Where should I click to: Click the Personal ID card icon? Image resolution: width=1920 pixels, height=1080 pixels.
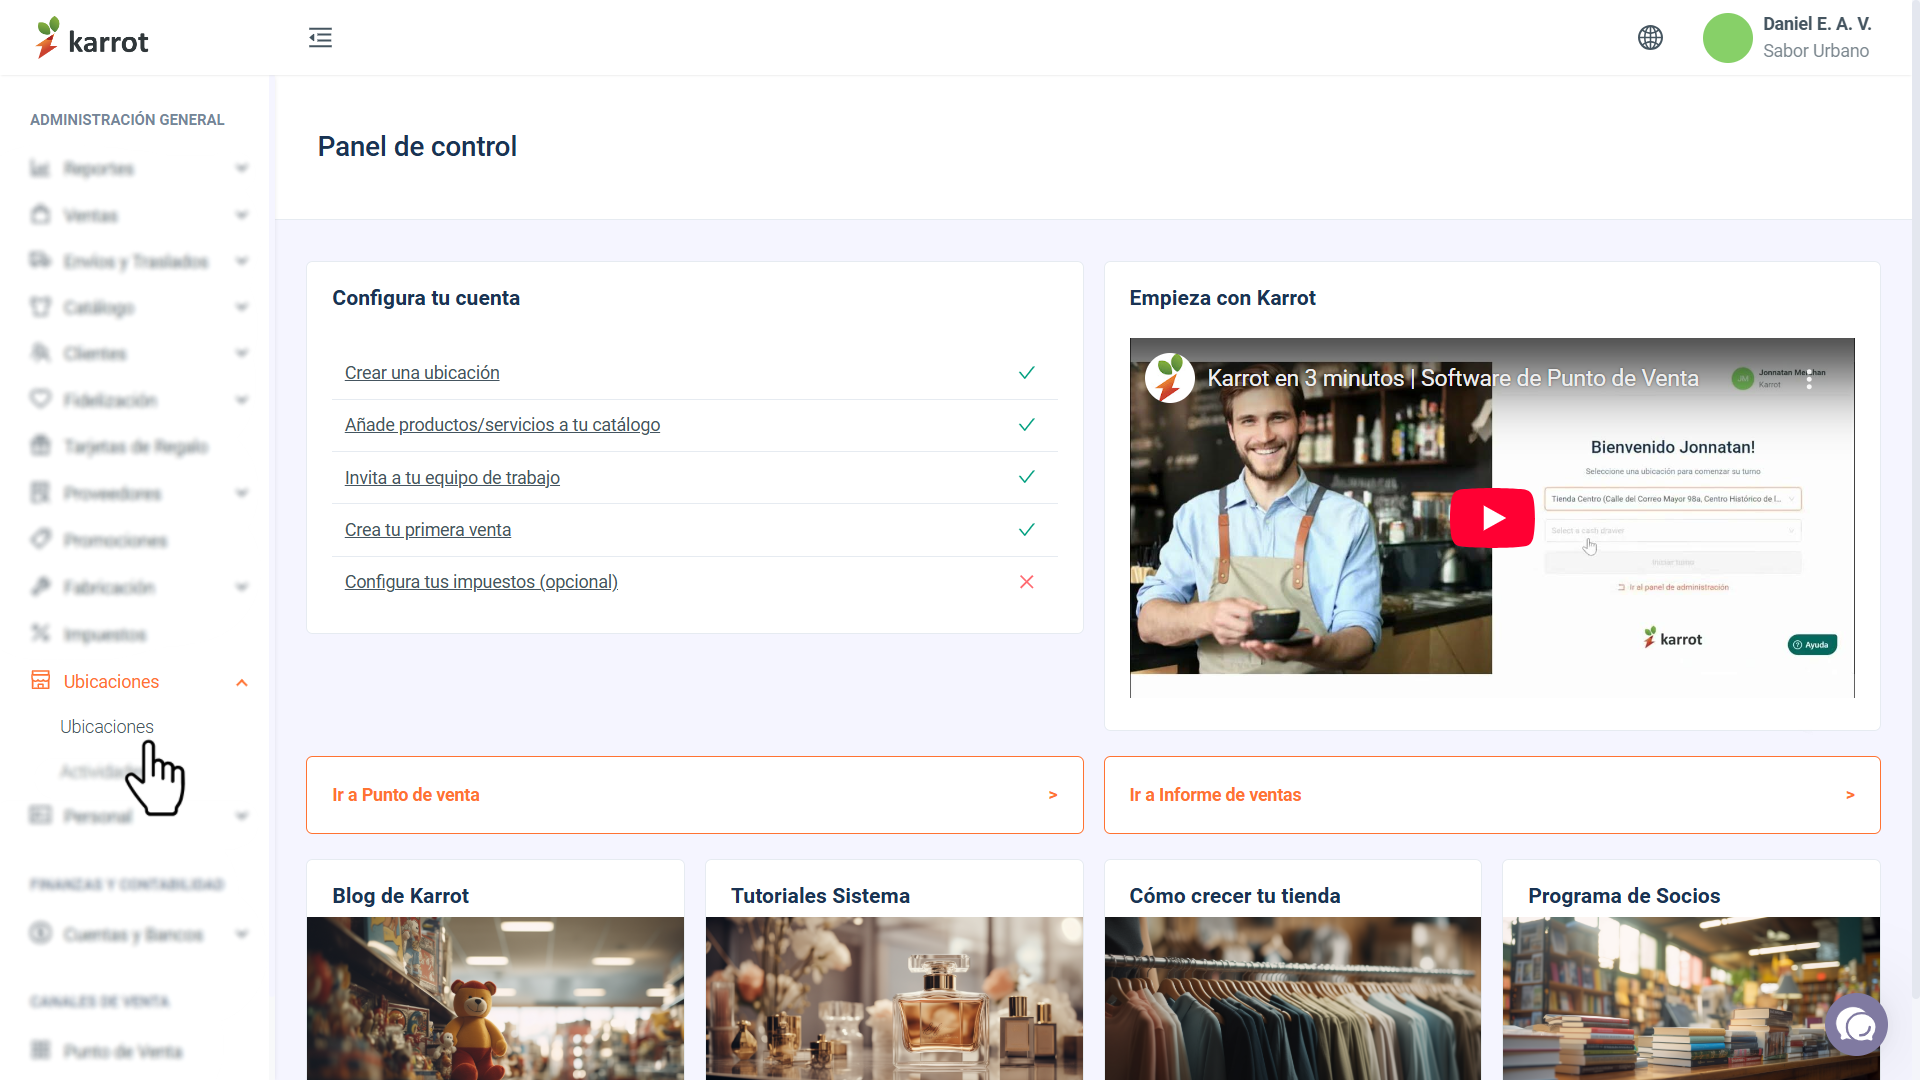[x=40, y=816]
